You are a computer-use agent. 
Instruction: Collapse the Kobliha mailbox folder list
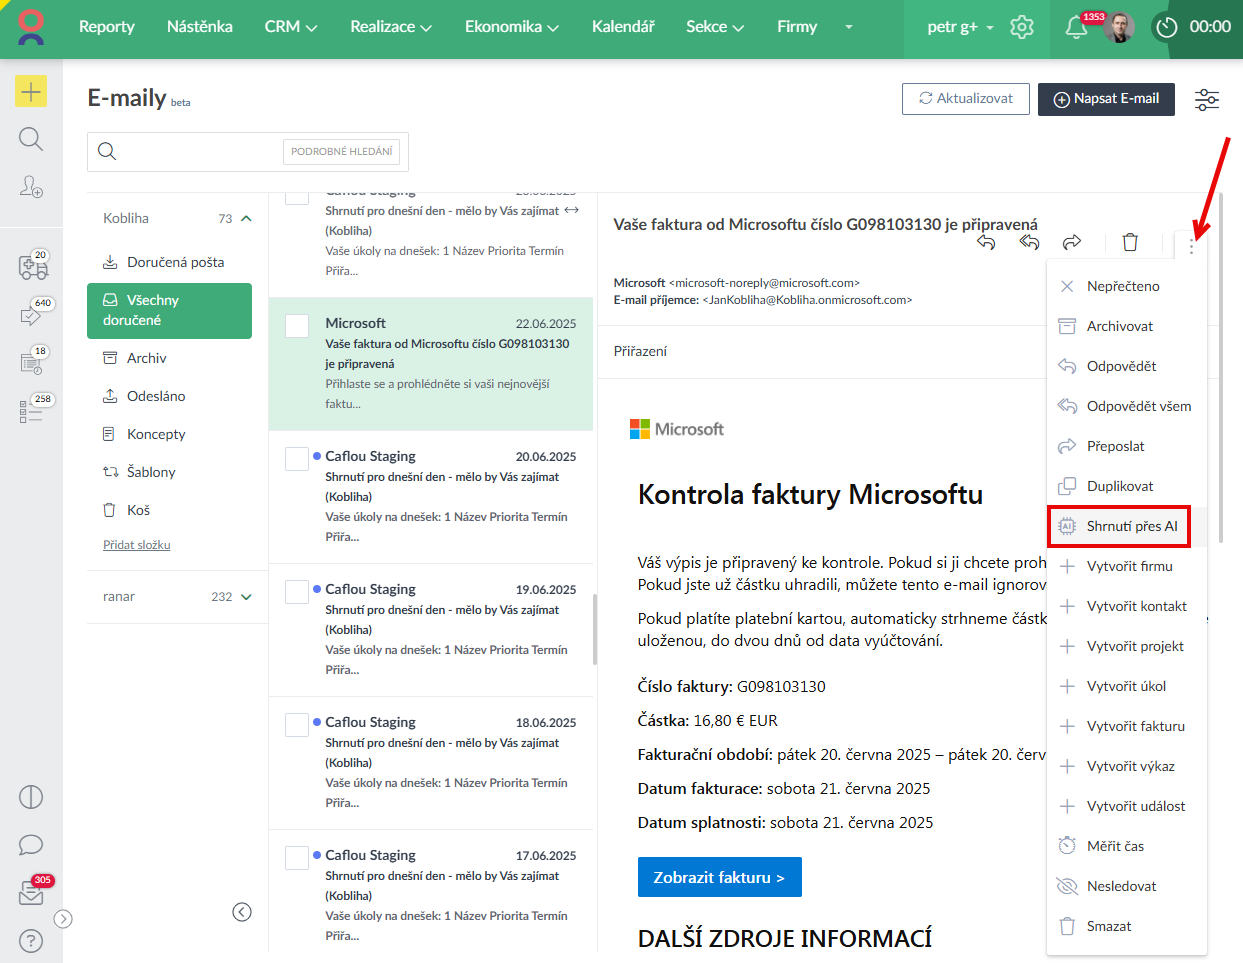click(x=246, y=218)
